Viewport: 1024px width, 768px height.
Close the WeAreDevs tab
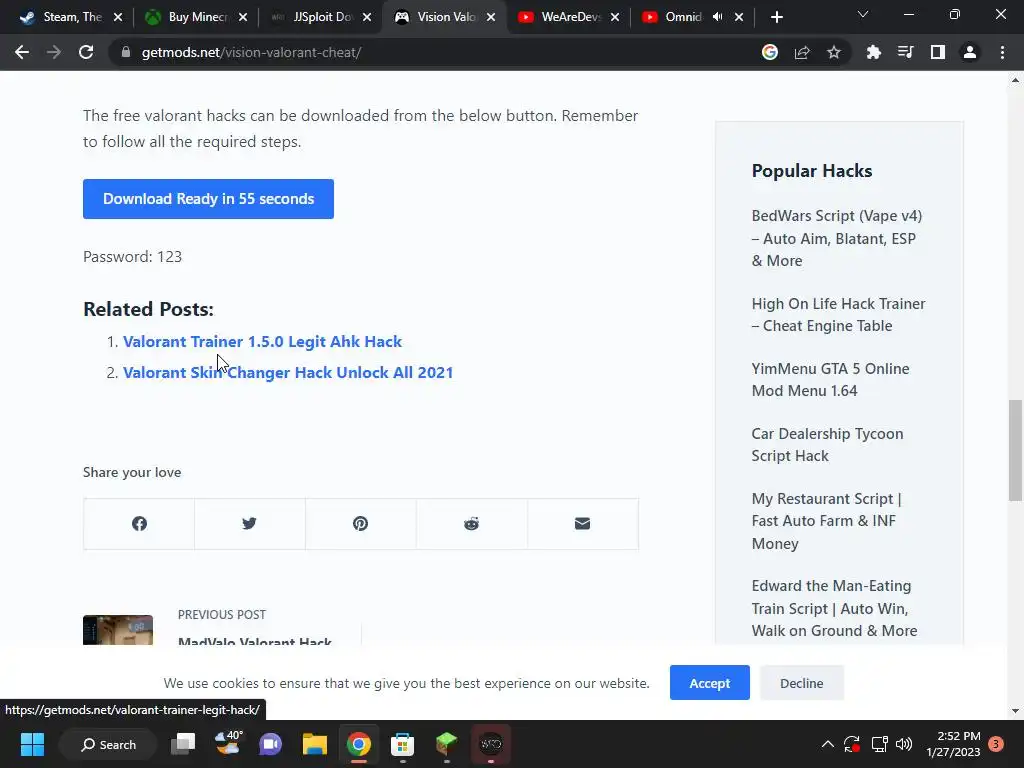(x=615, y=17)
